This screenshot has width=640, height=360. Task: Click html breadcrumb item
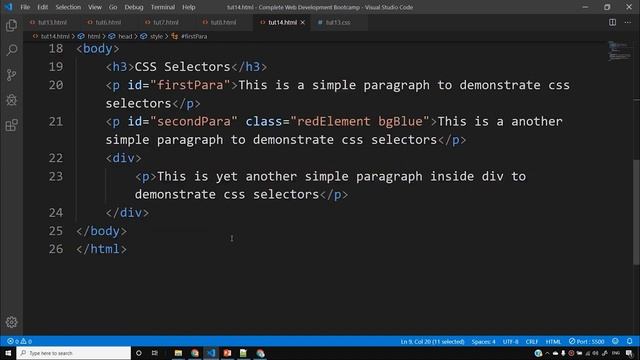pyautogui.click(x=93, y=36)
